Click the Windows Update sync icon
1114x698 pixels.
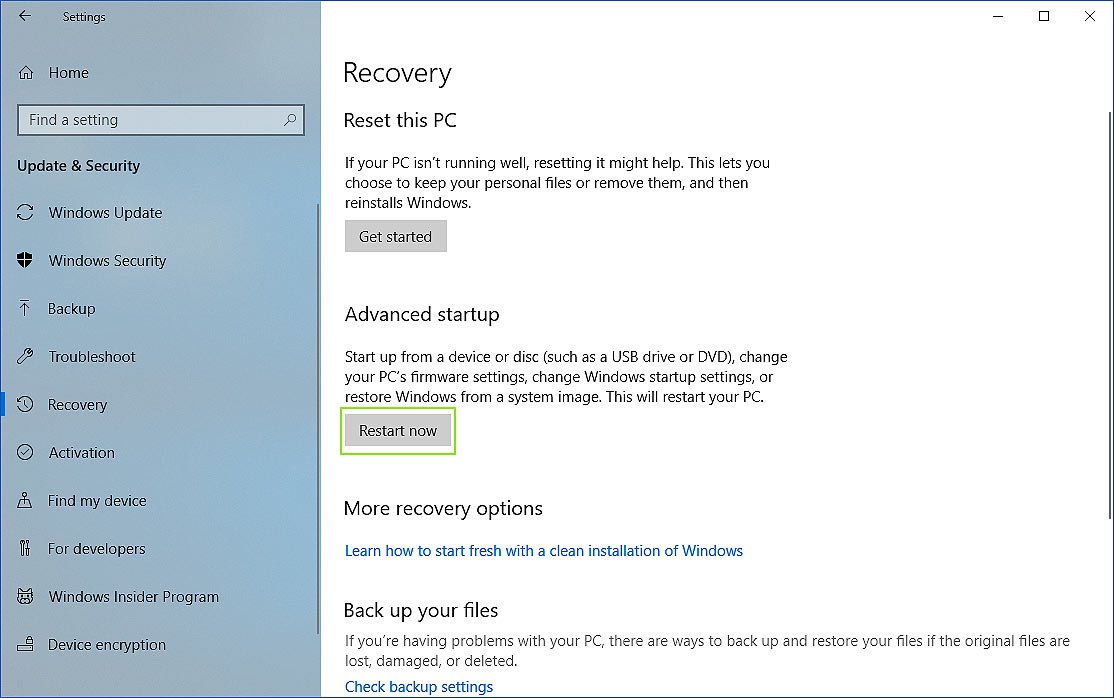[25, 213]
